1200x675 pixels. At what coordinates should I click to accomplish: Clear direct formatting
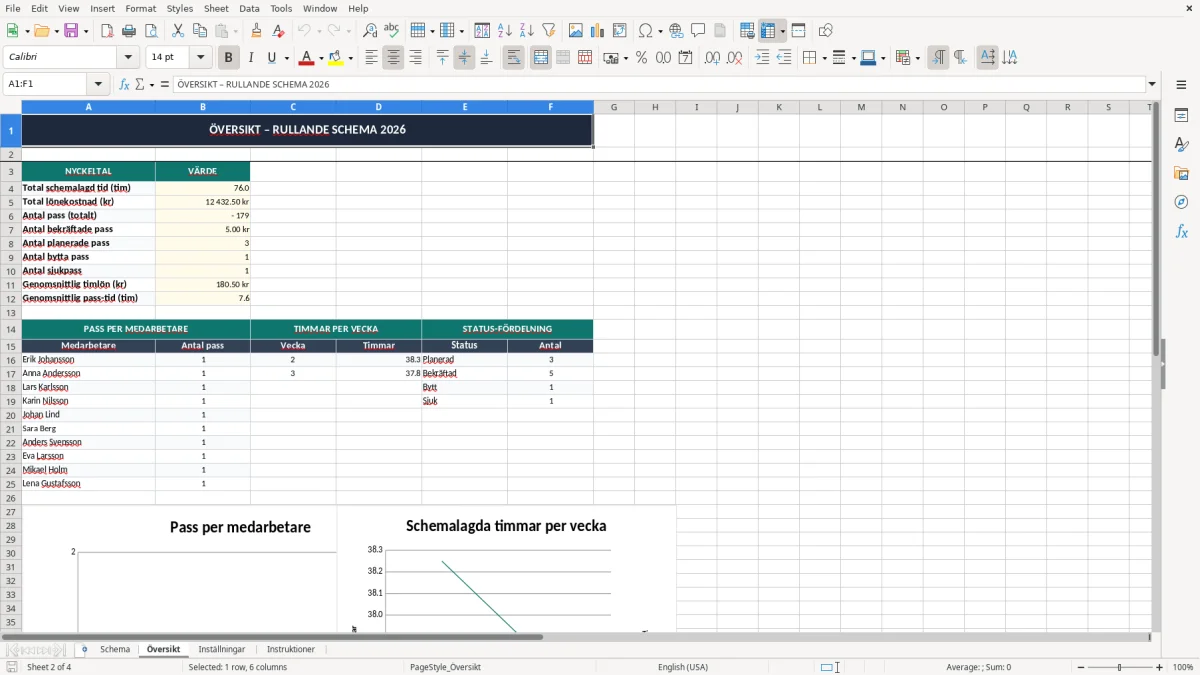click(x=279, y=31)
